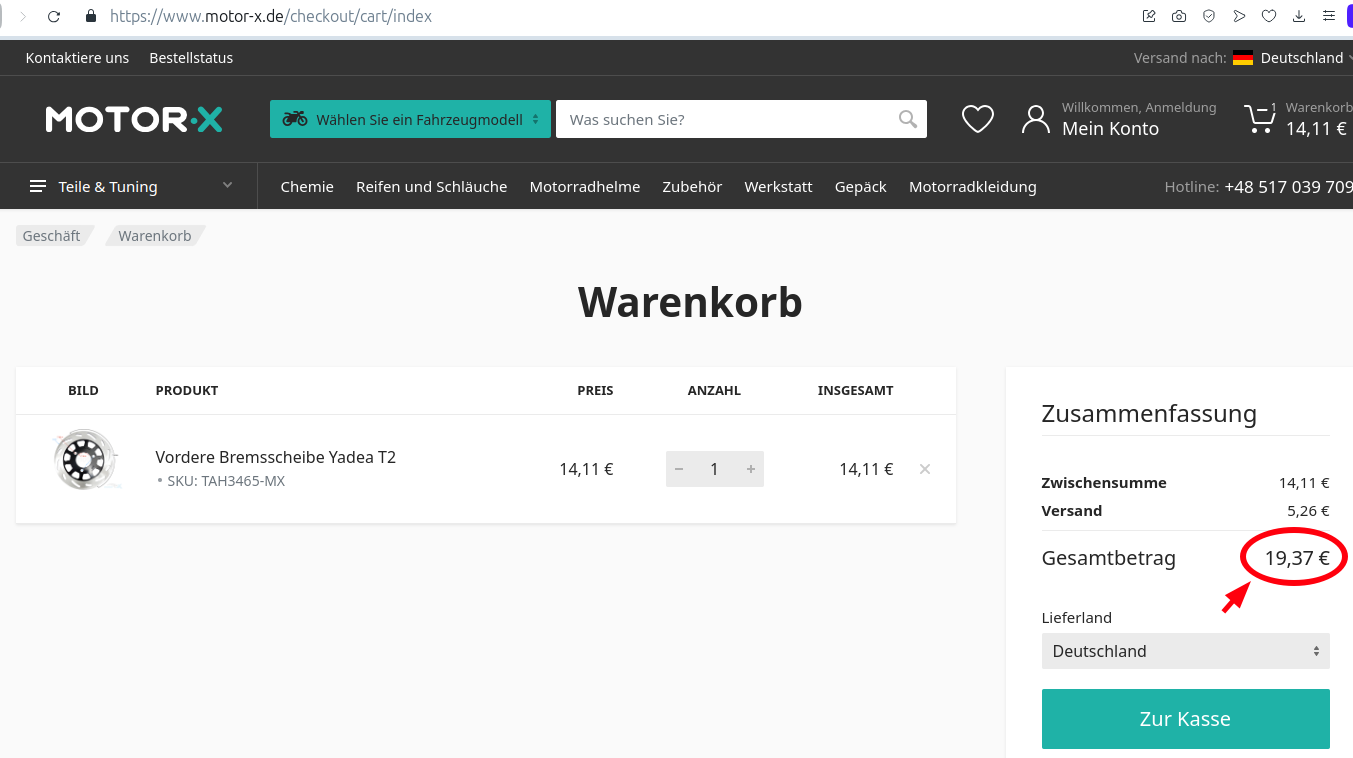Image resolution: width=1353 pixels, height=758 pixels.
Task: Decrease quantity with minus button
Action: coord(680,469)
